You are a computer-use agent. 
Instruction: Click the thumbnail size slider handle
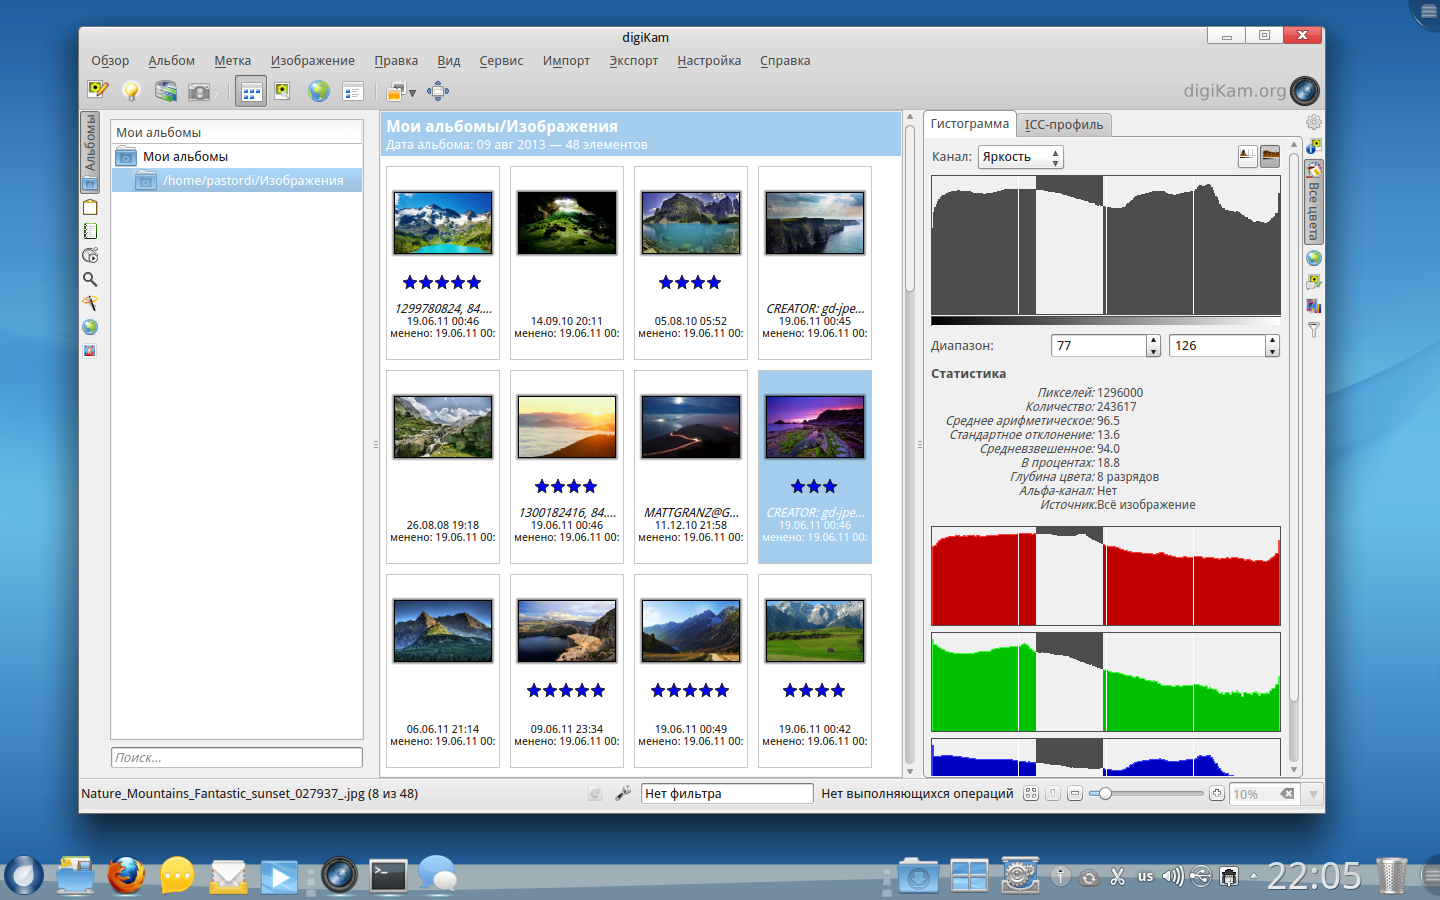[x=1105, y=793]
